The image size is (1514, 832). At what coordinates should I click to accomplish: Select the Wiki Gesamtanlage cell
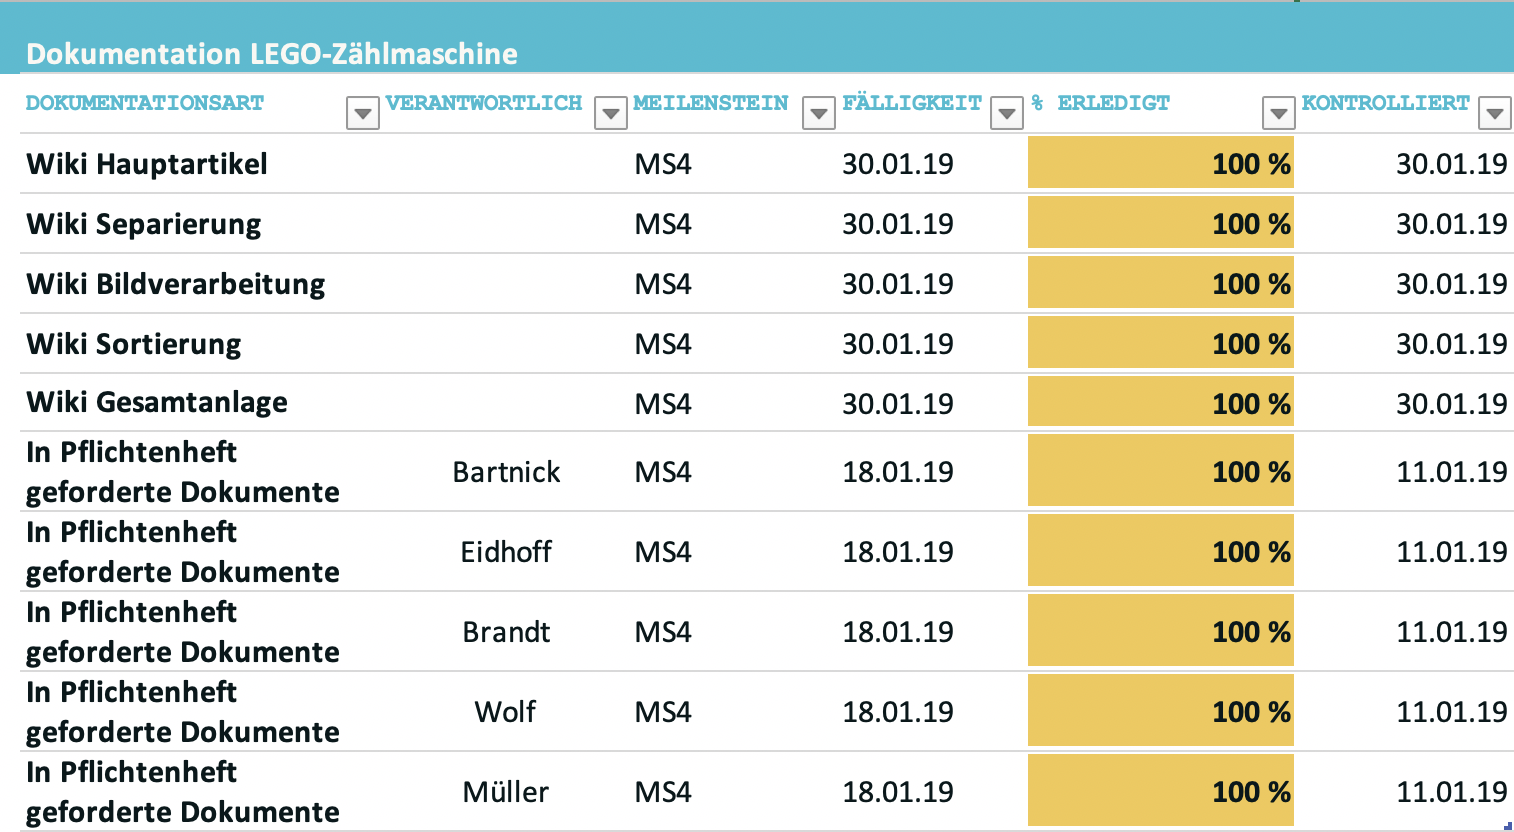pos(157,403)
